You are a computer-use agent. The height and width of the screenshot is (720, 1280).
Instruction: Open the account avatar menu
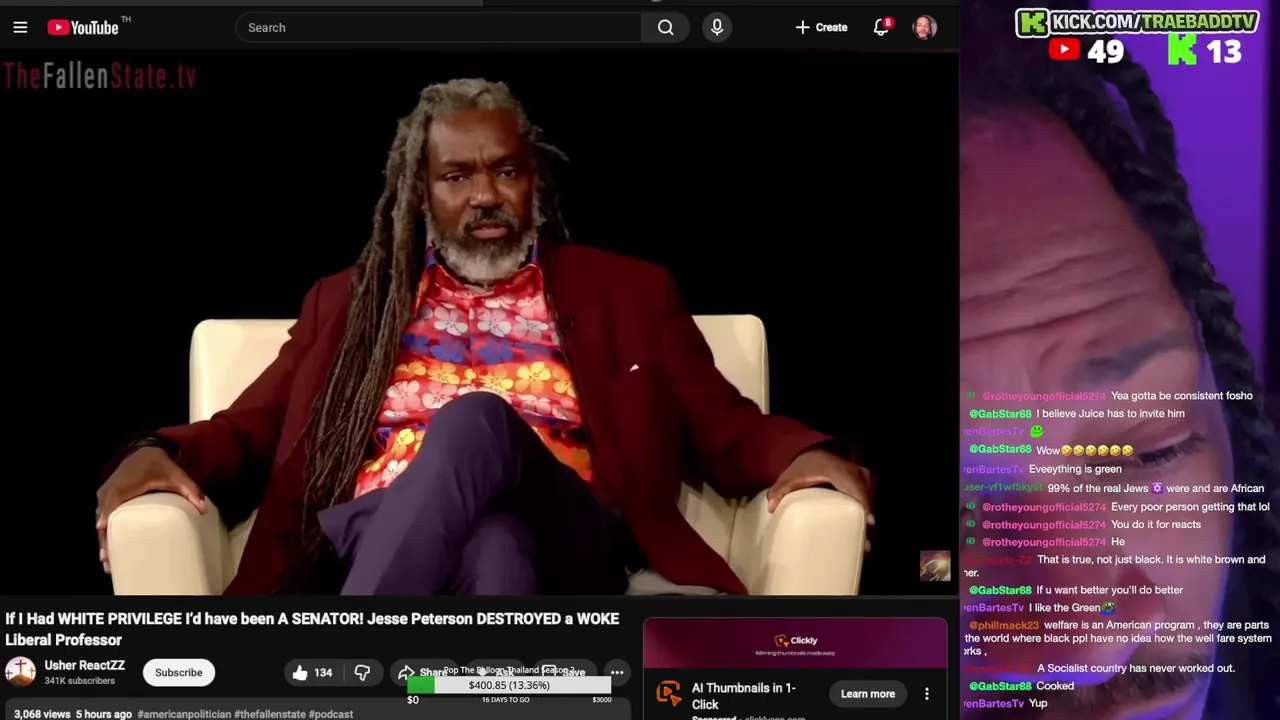click(x=925, y=28)
